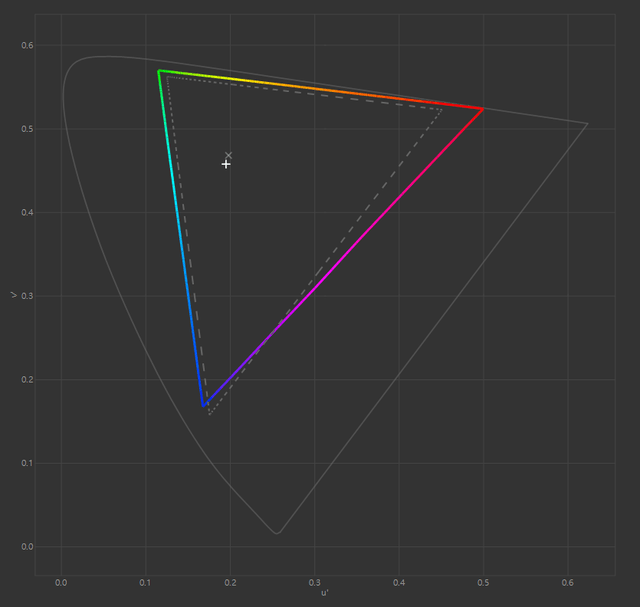Click the white plus whitepoint marker

point(226,163)
